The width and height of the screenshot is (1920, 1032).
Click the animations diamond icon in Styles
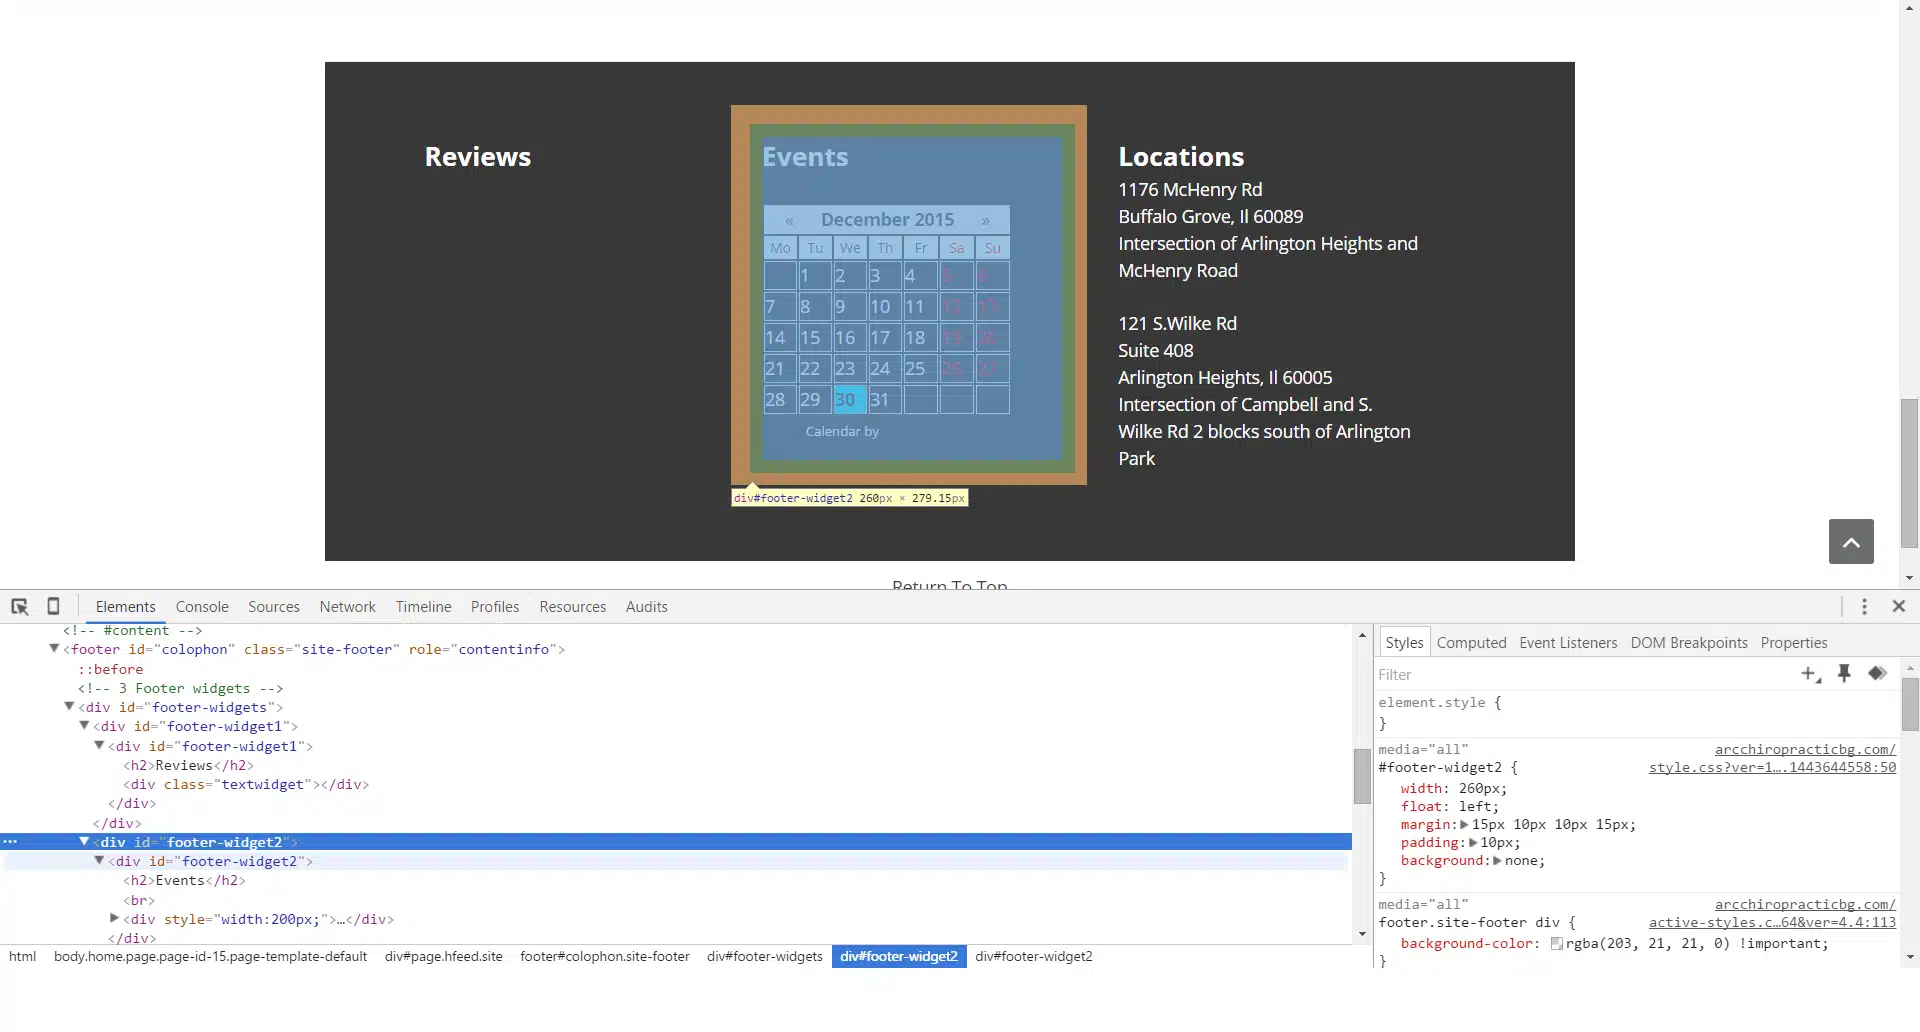coord(1877,674)
